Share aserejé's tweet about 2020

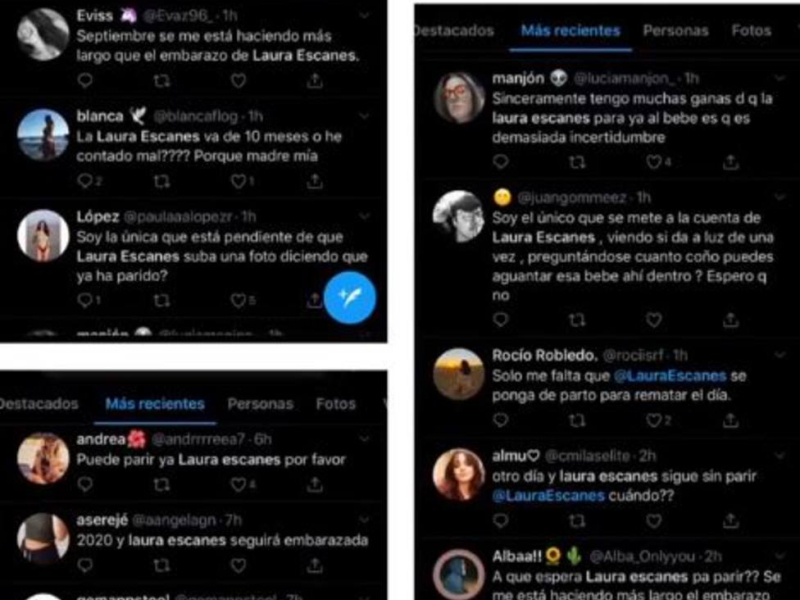coord(315,565)
